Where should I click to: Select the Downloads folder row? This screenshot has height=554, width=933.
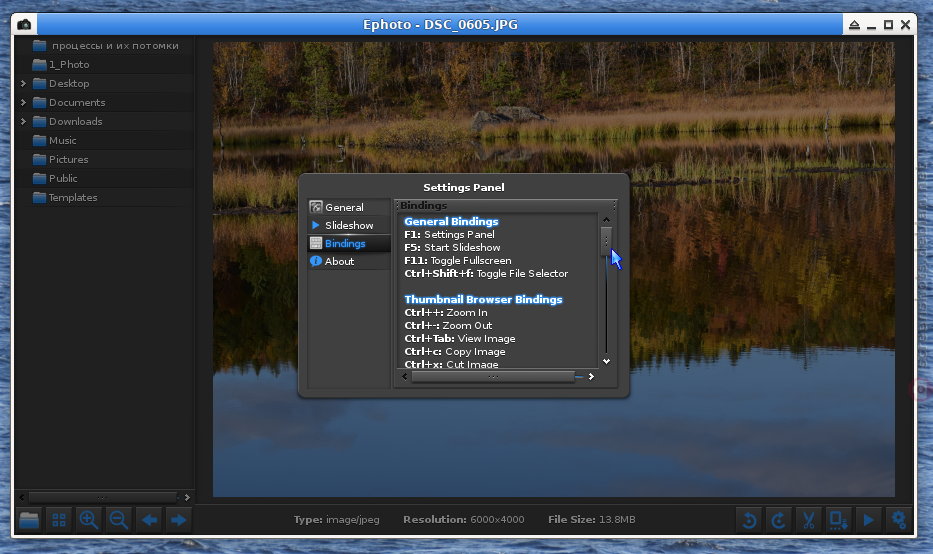point(104,121)
